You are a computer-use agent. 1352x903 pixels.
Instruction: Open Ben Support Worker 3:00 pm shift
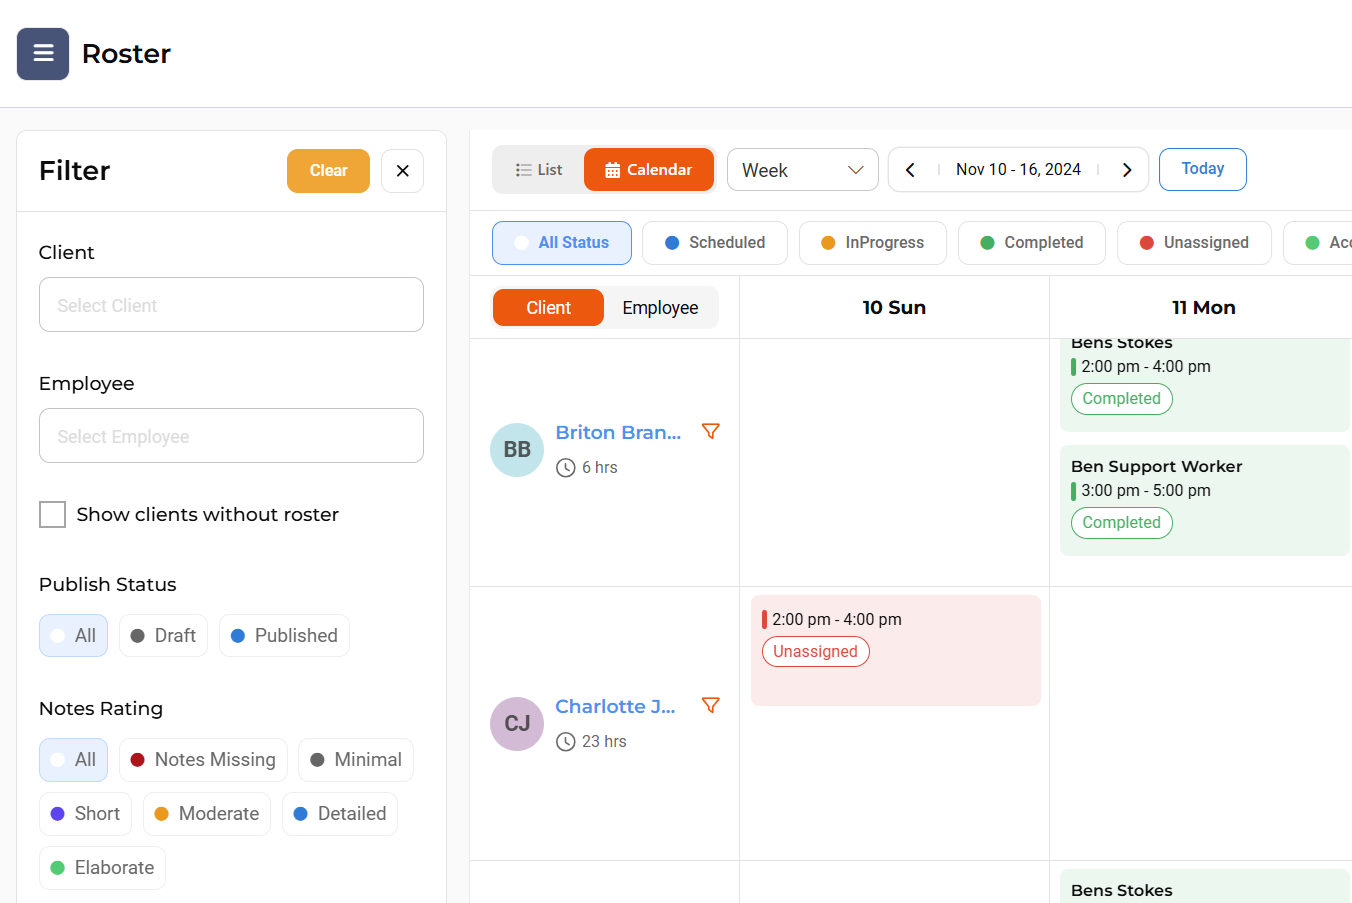pyautogui.click(x=1205, y=501)
